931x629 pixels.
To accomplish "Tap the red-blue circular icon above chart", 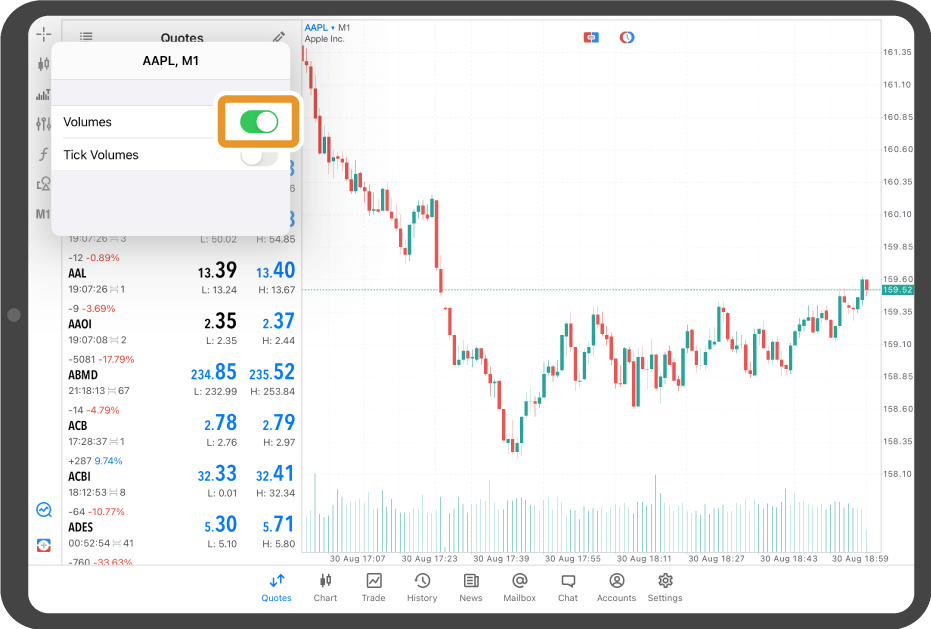I will coord(627,37).
